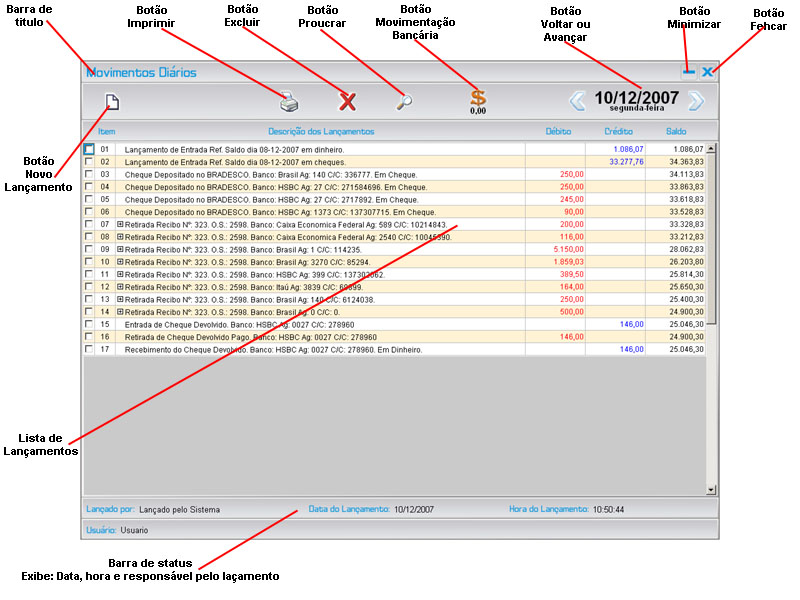Viewport: 800px width, 600px height.
Task: Expand the Retirada Recibo row 10
Action: click(x=120, y=262)
